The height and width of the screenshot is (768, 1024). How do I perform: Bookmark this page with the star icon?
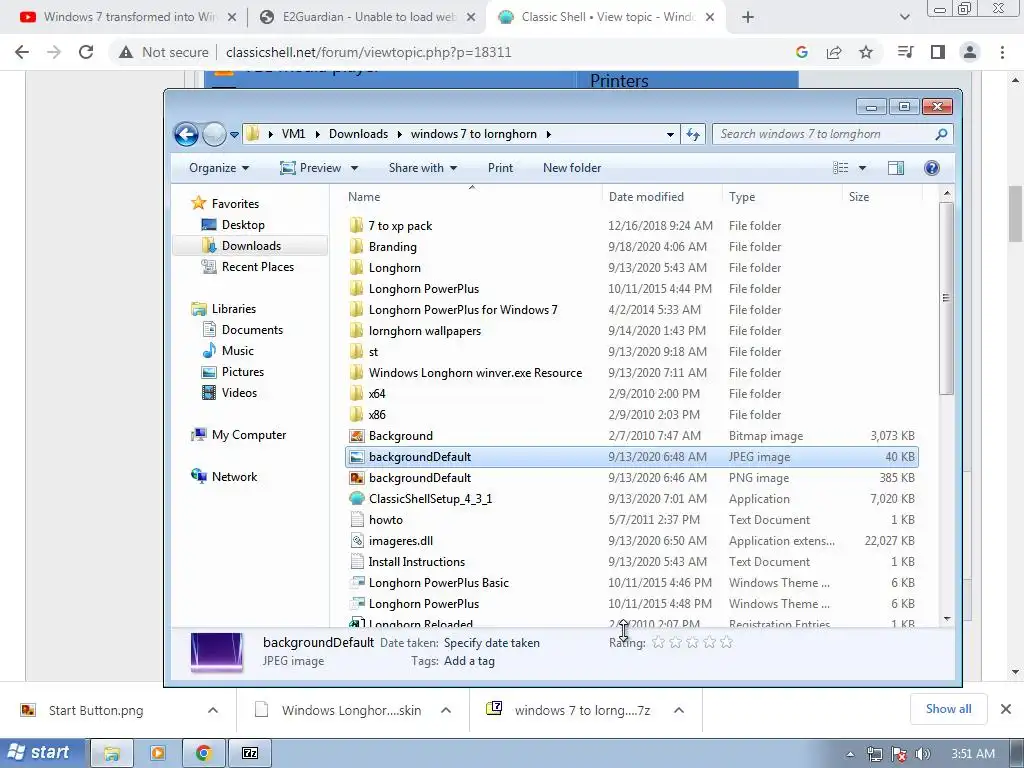pos(866,52)
